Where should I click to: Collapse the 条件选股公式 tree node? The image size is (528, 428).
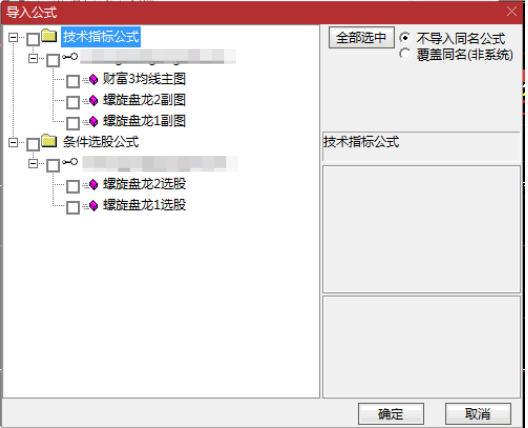point(13,142)
